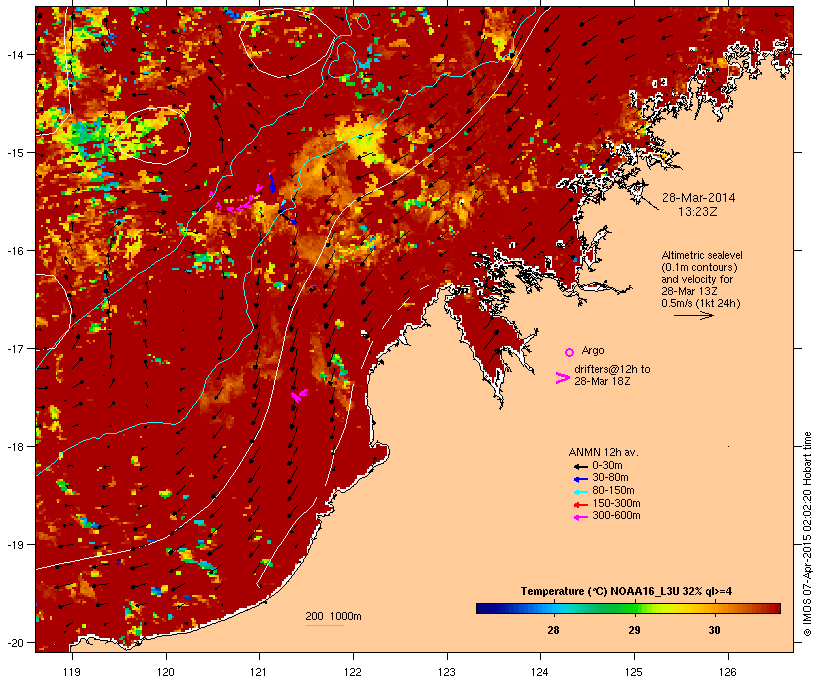The width and height of the screenshot is (820, 680).
Task: Click the '150-300m' depth label
Action: pyautogui.click(x=617, y=504)
